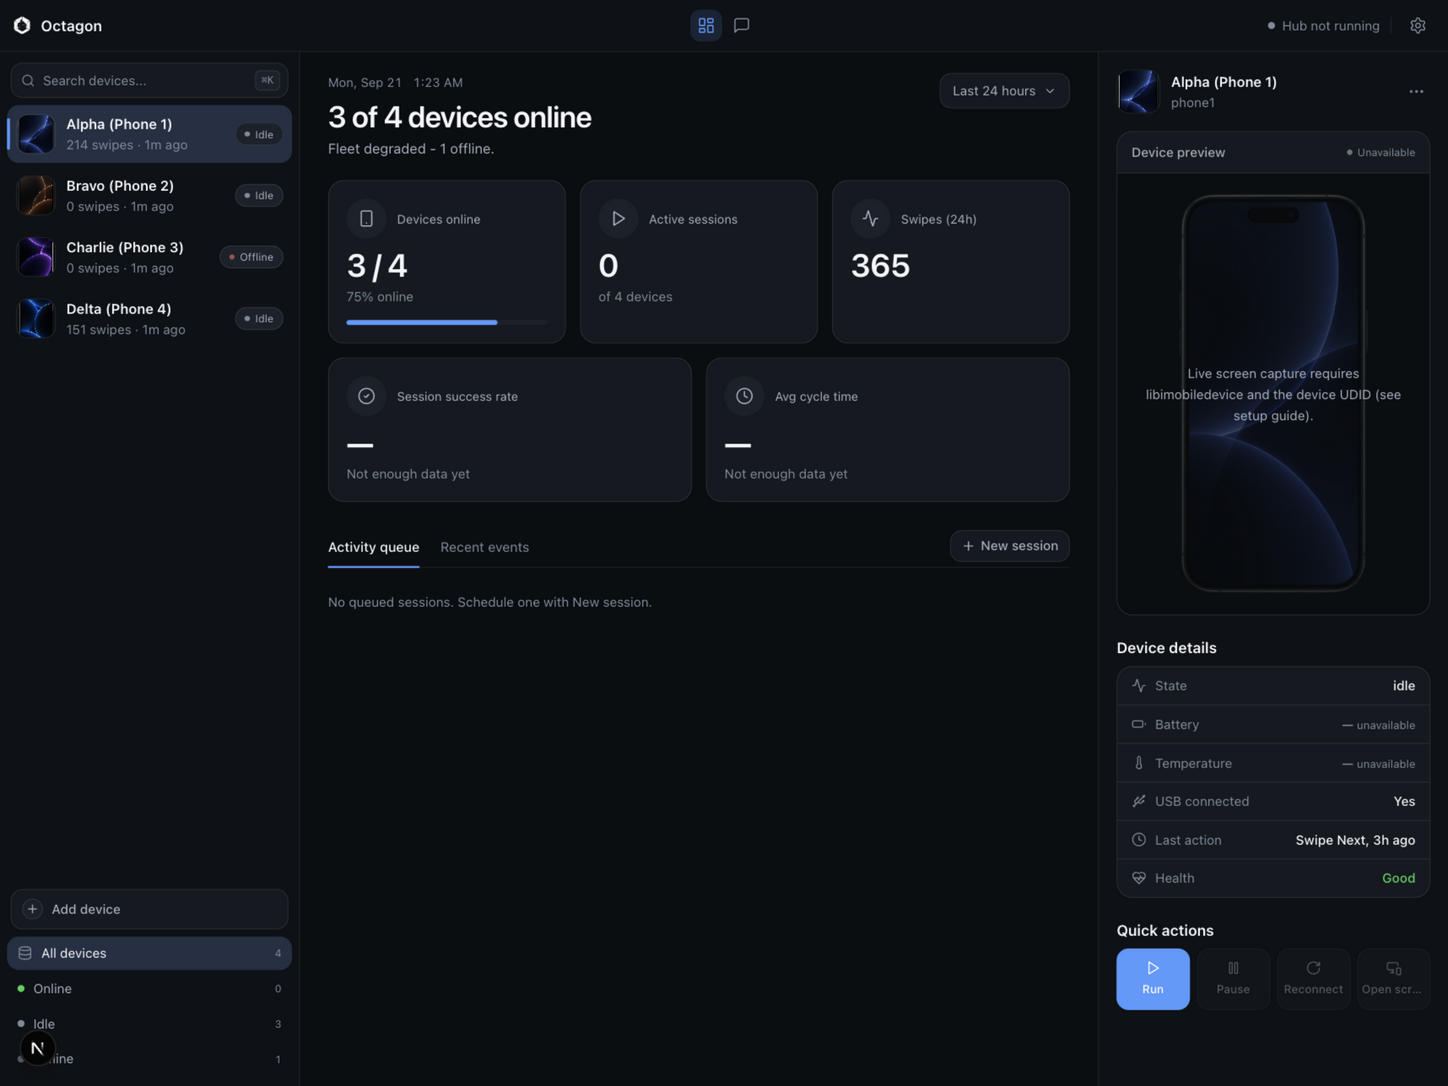Click the Idle badge on Bravo

click(259, 196)
